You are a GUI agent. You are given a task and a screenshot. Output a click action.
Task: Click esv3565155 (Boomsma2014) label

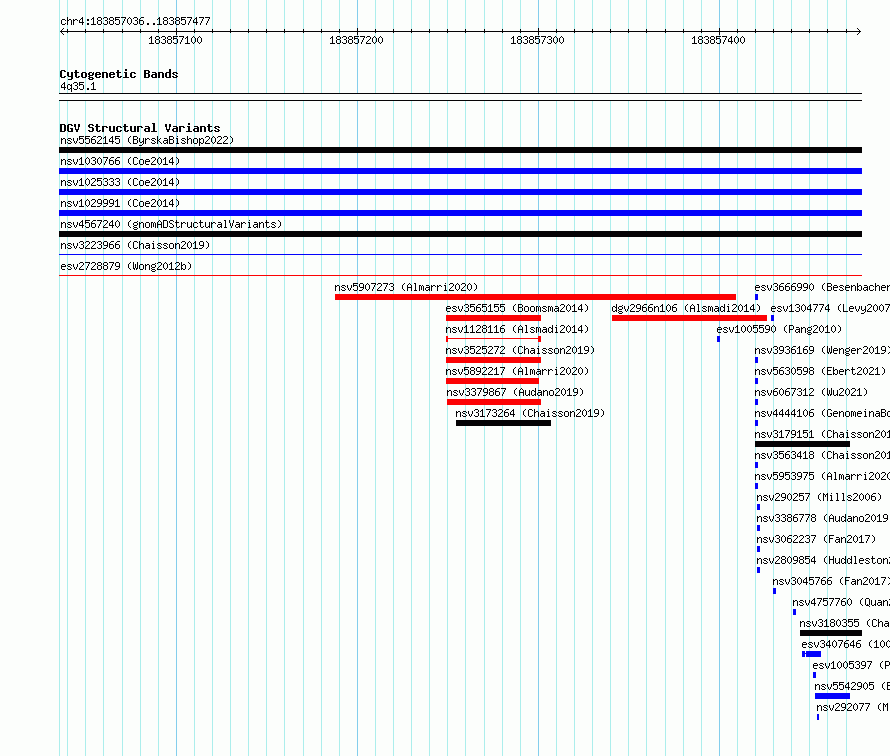pos(517,308)
